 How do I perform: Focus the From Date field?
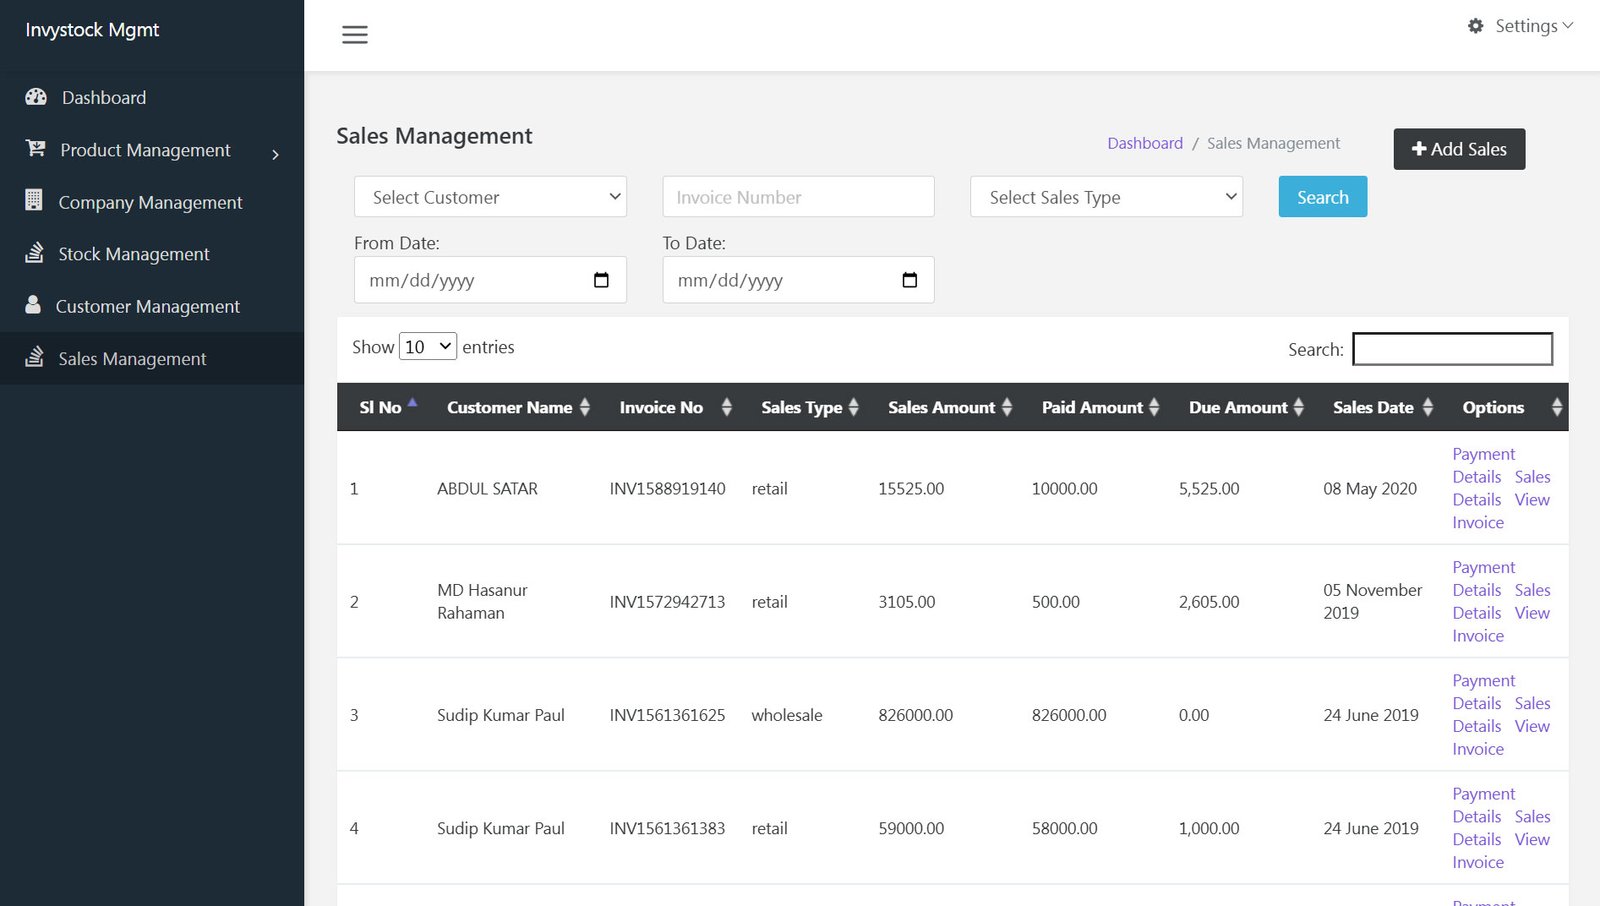pos(490,280)
